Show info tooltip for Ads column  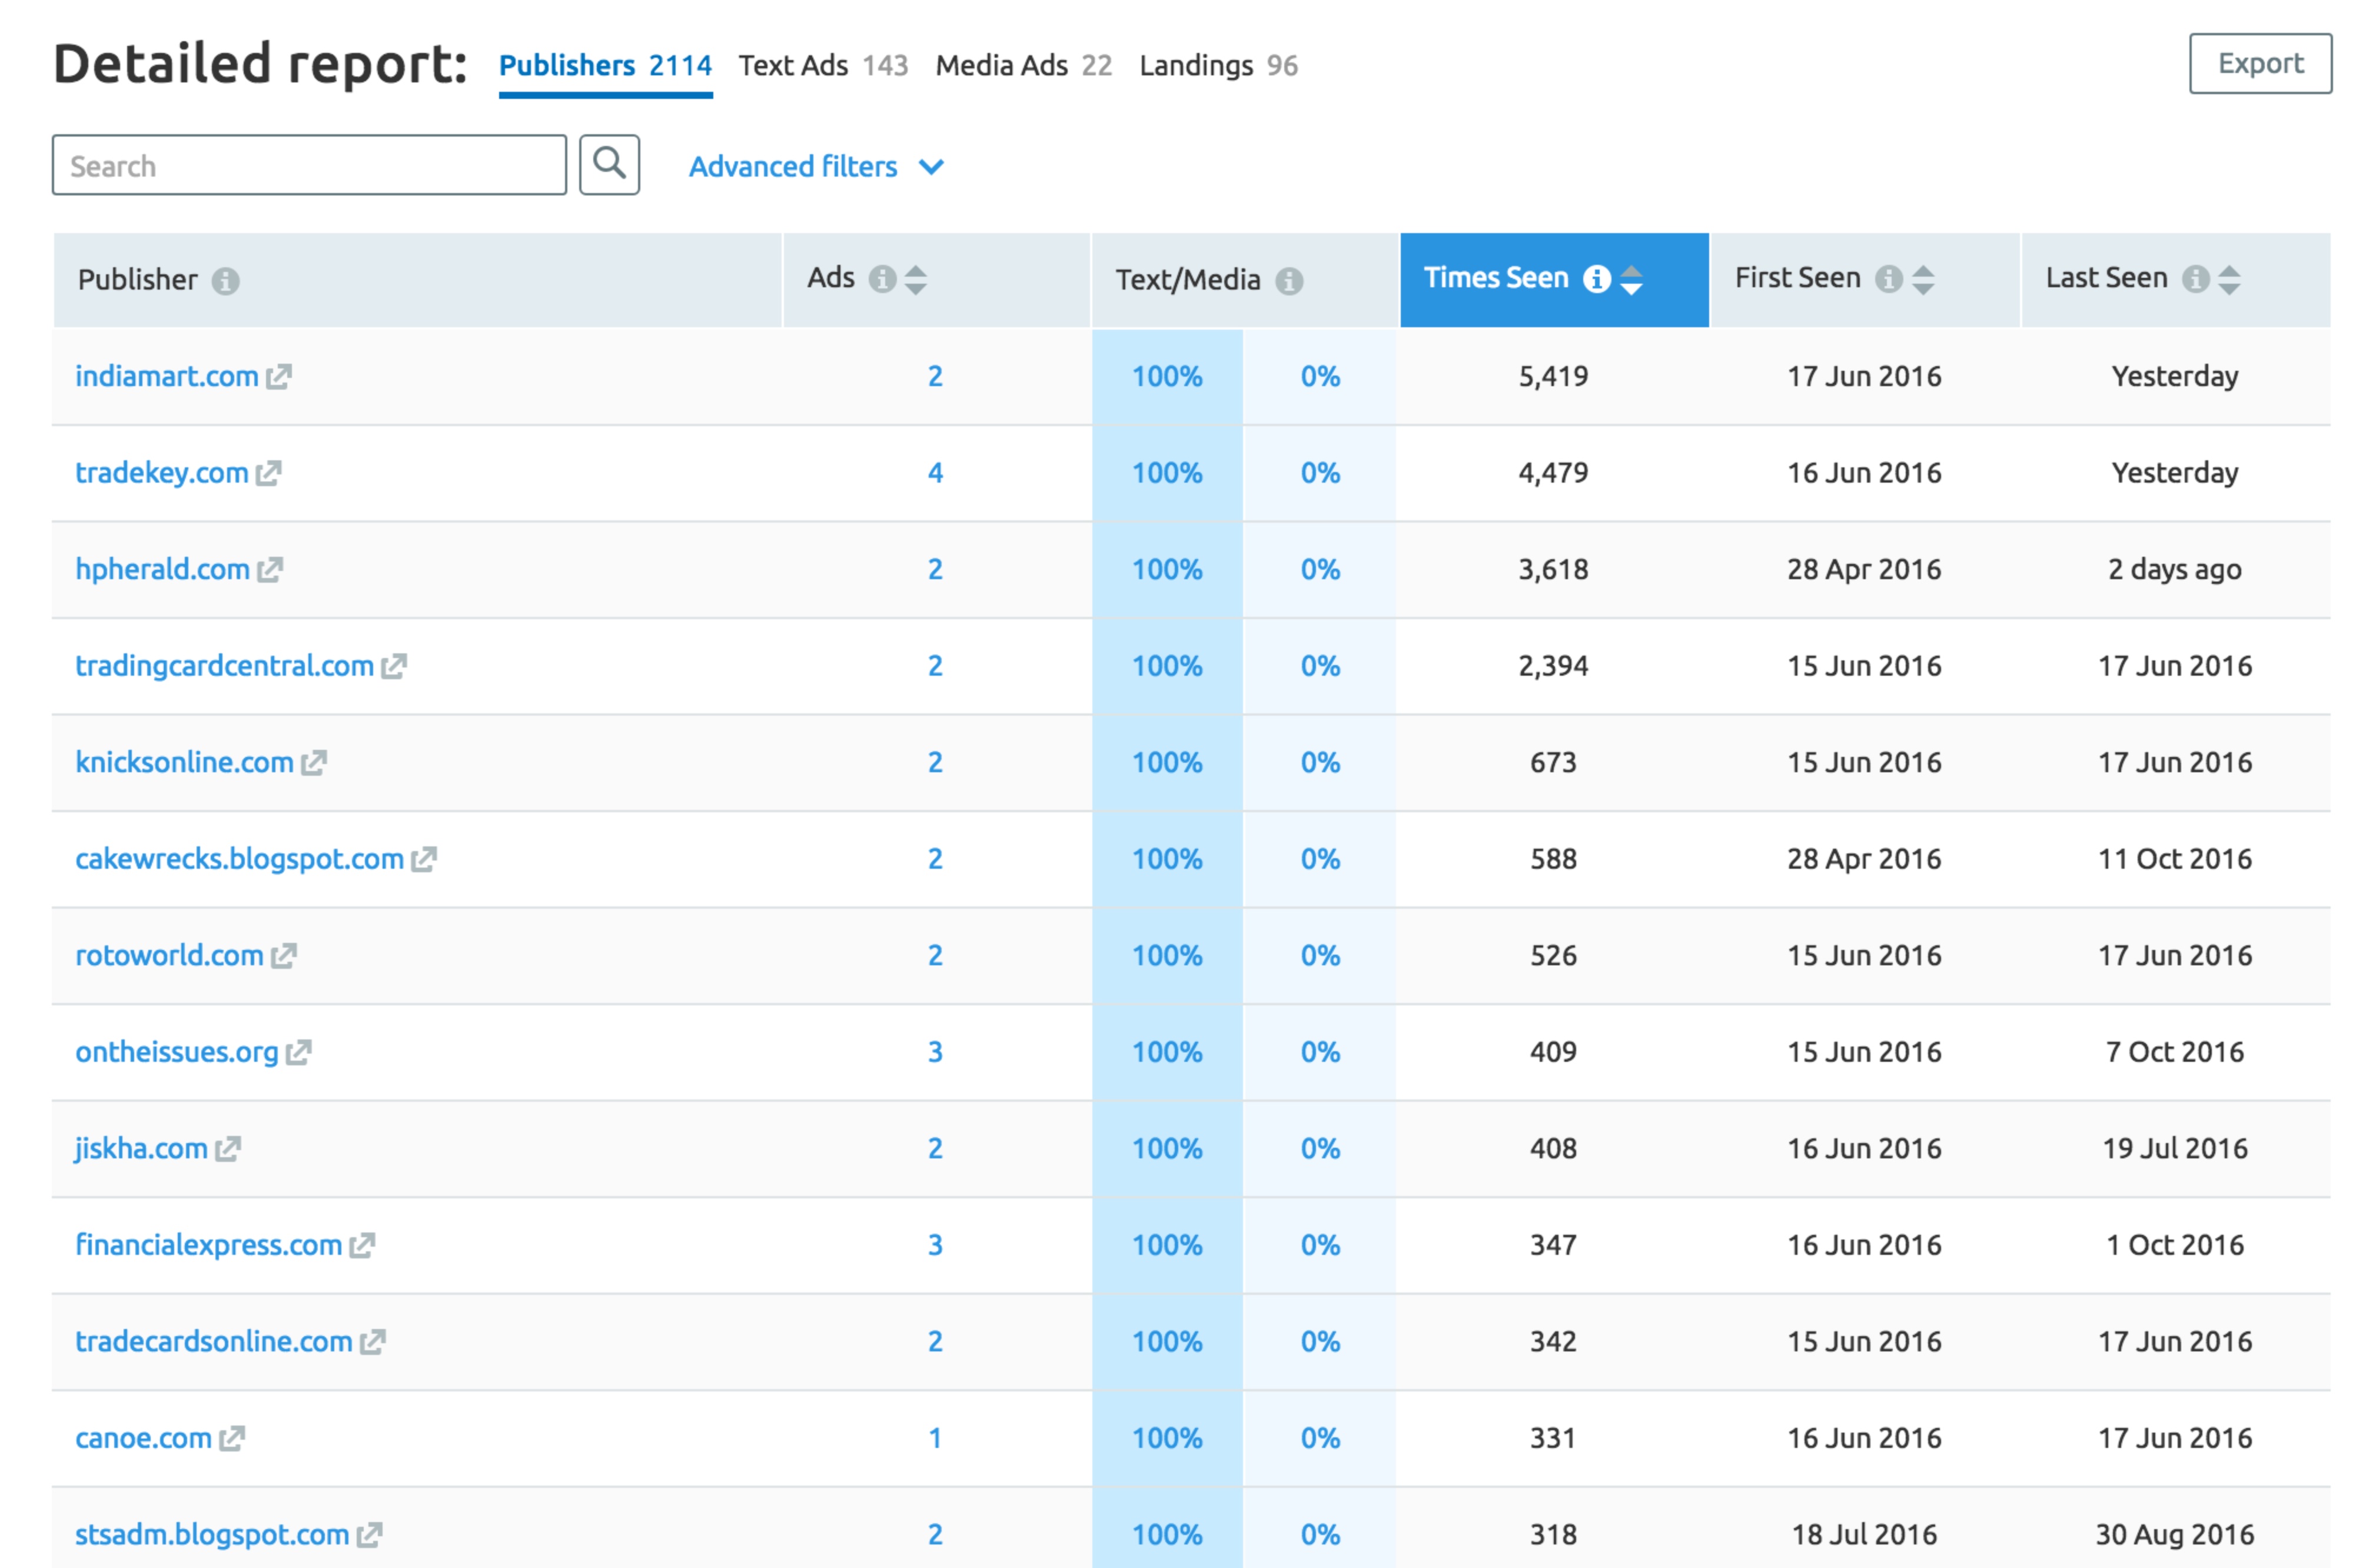pyautogui.click(x=882, y=278)
